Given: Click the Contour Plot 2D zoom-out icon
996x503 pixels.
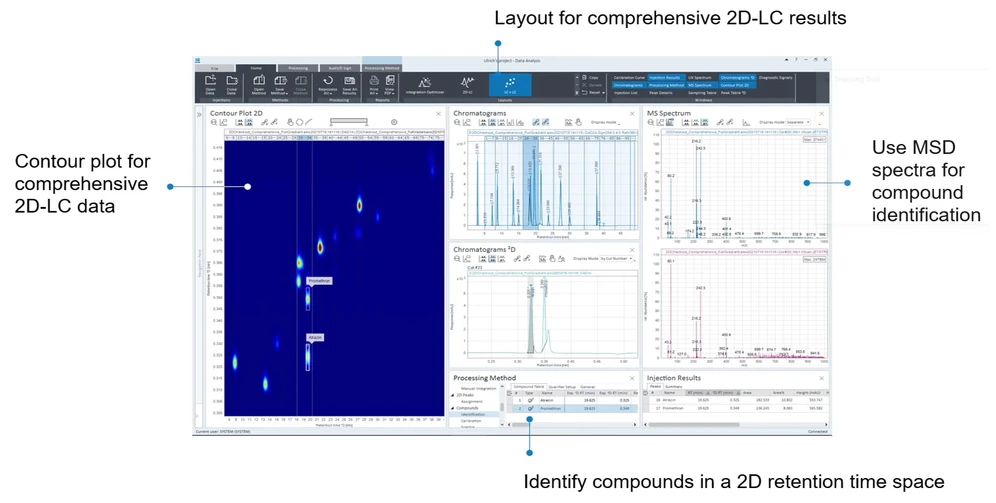Looking at the screenshot, I should tap(214, 122).
